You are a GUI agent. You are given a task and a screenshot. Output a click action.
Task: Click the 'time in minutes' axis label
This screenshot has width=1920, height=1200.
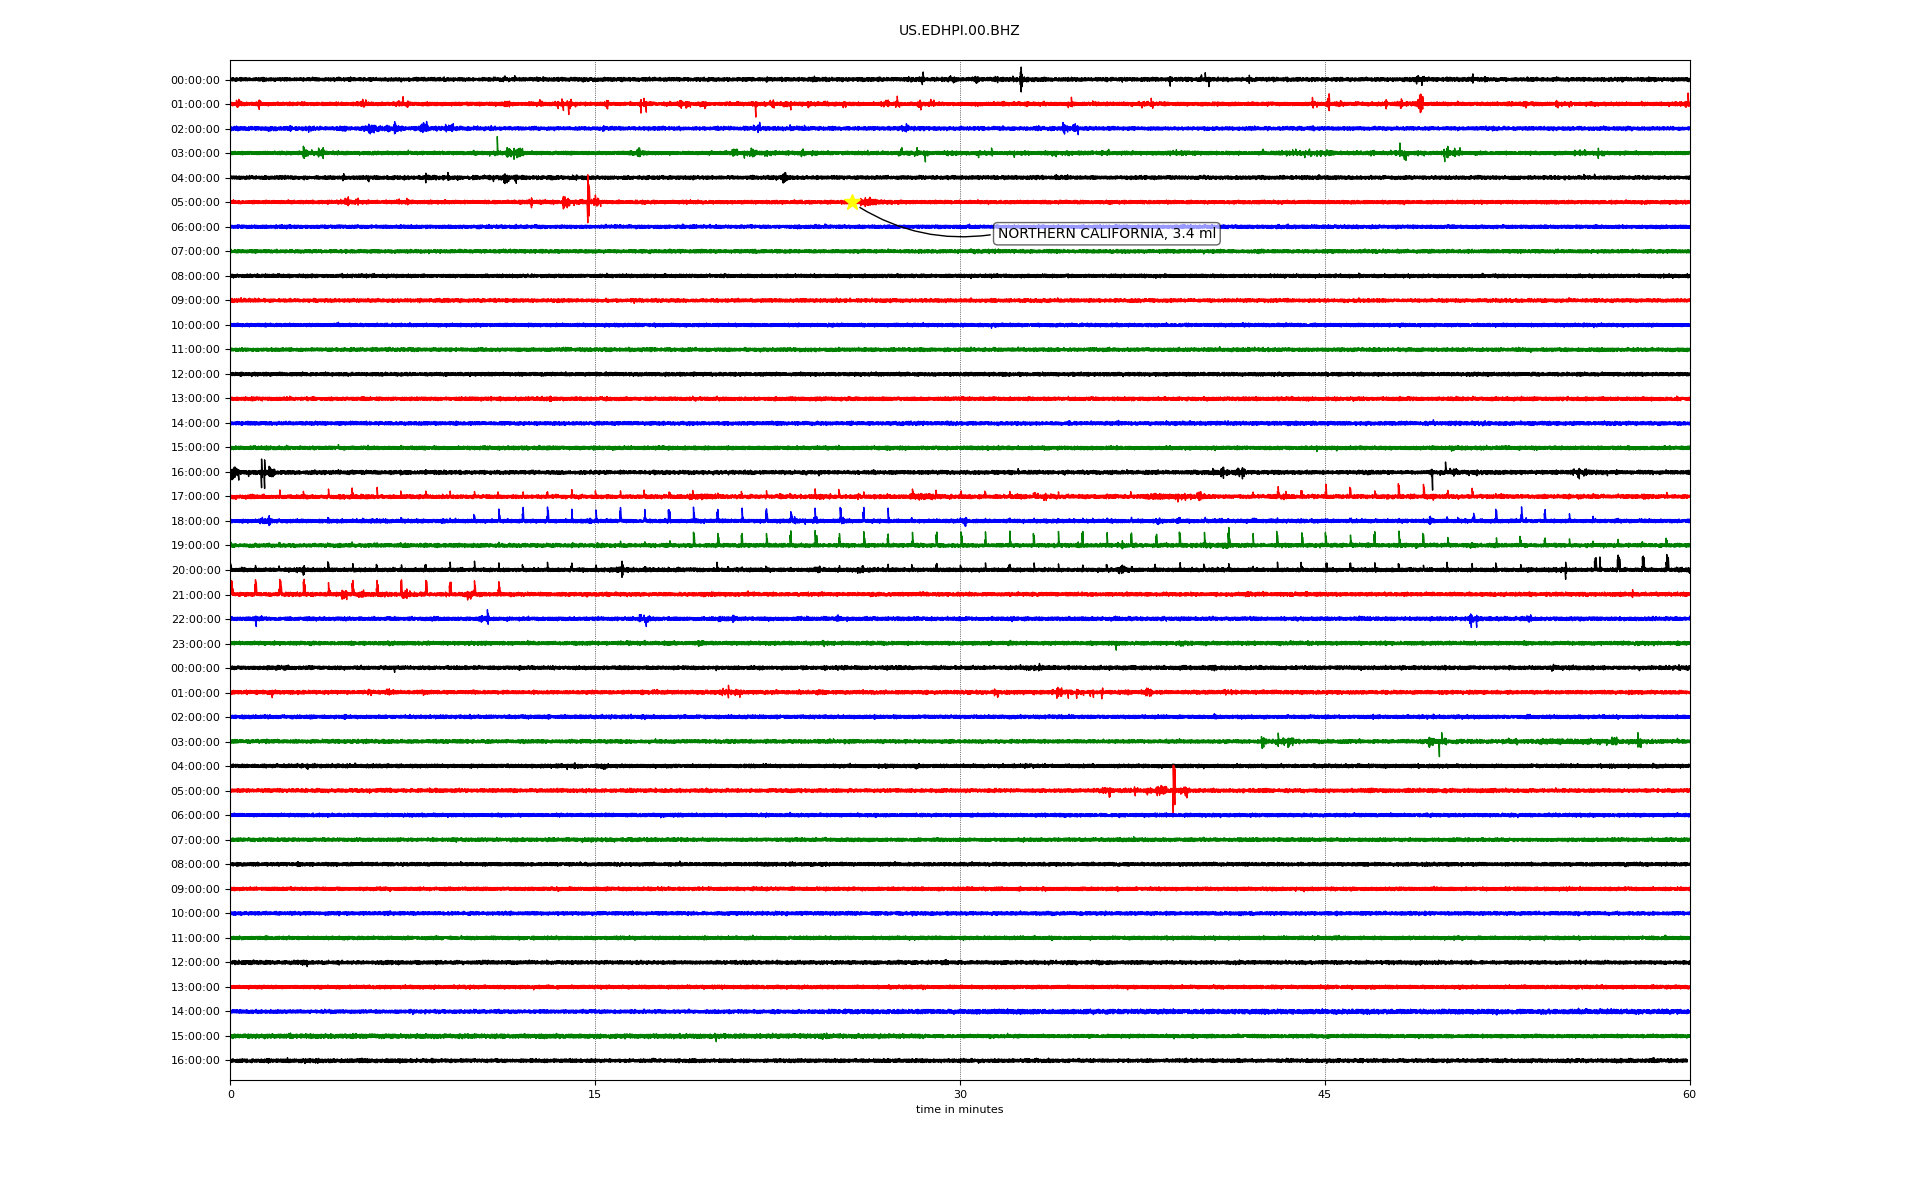point(958,1110)
